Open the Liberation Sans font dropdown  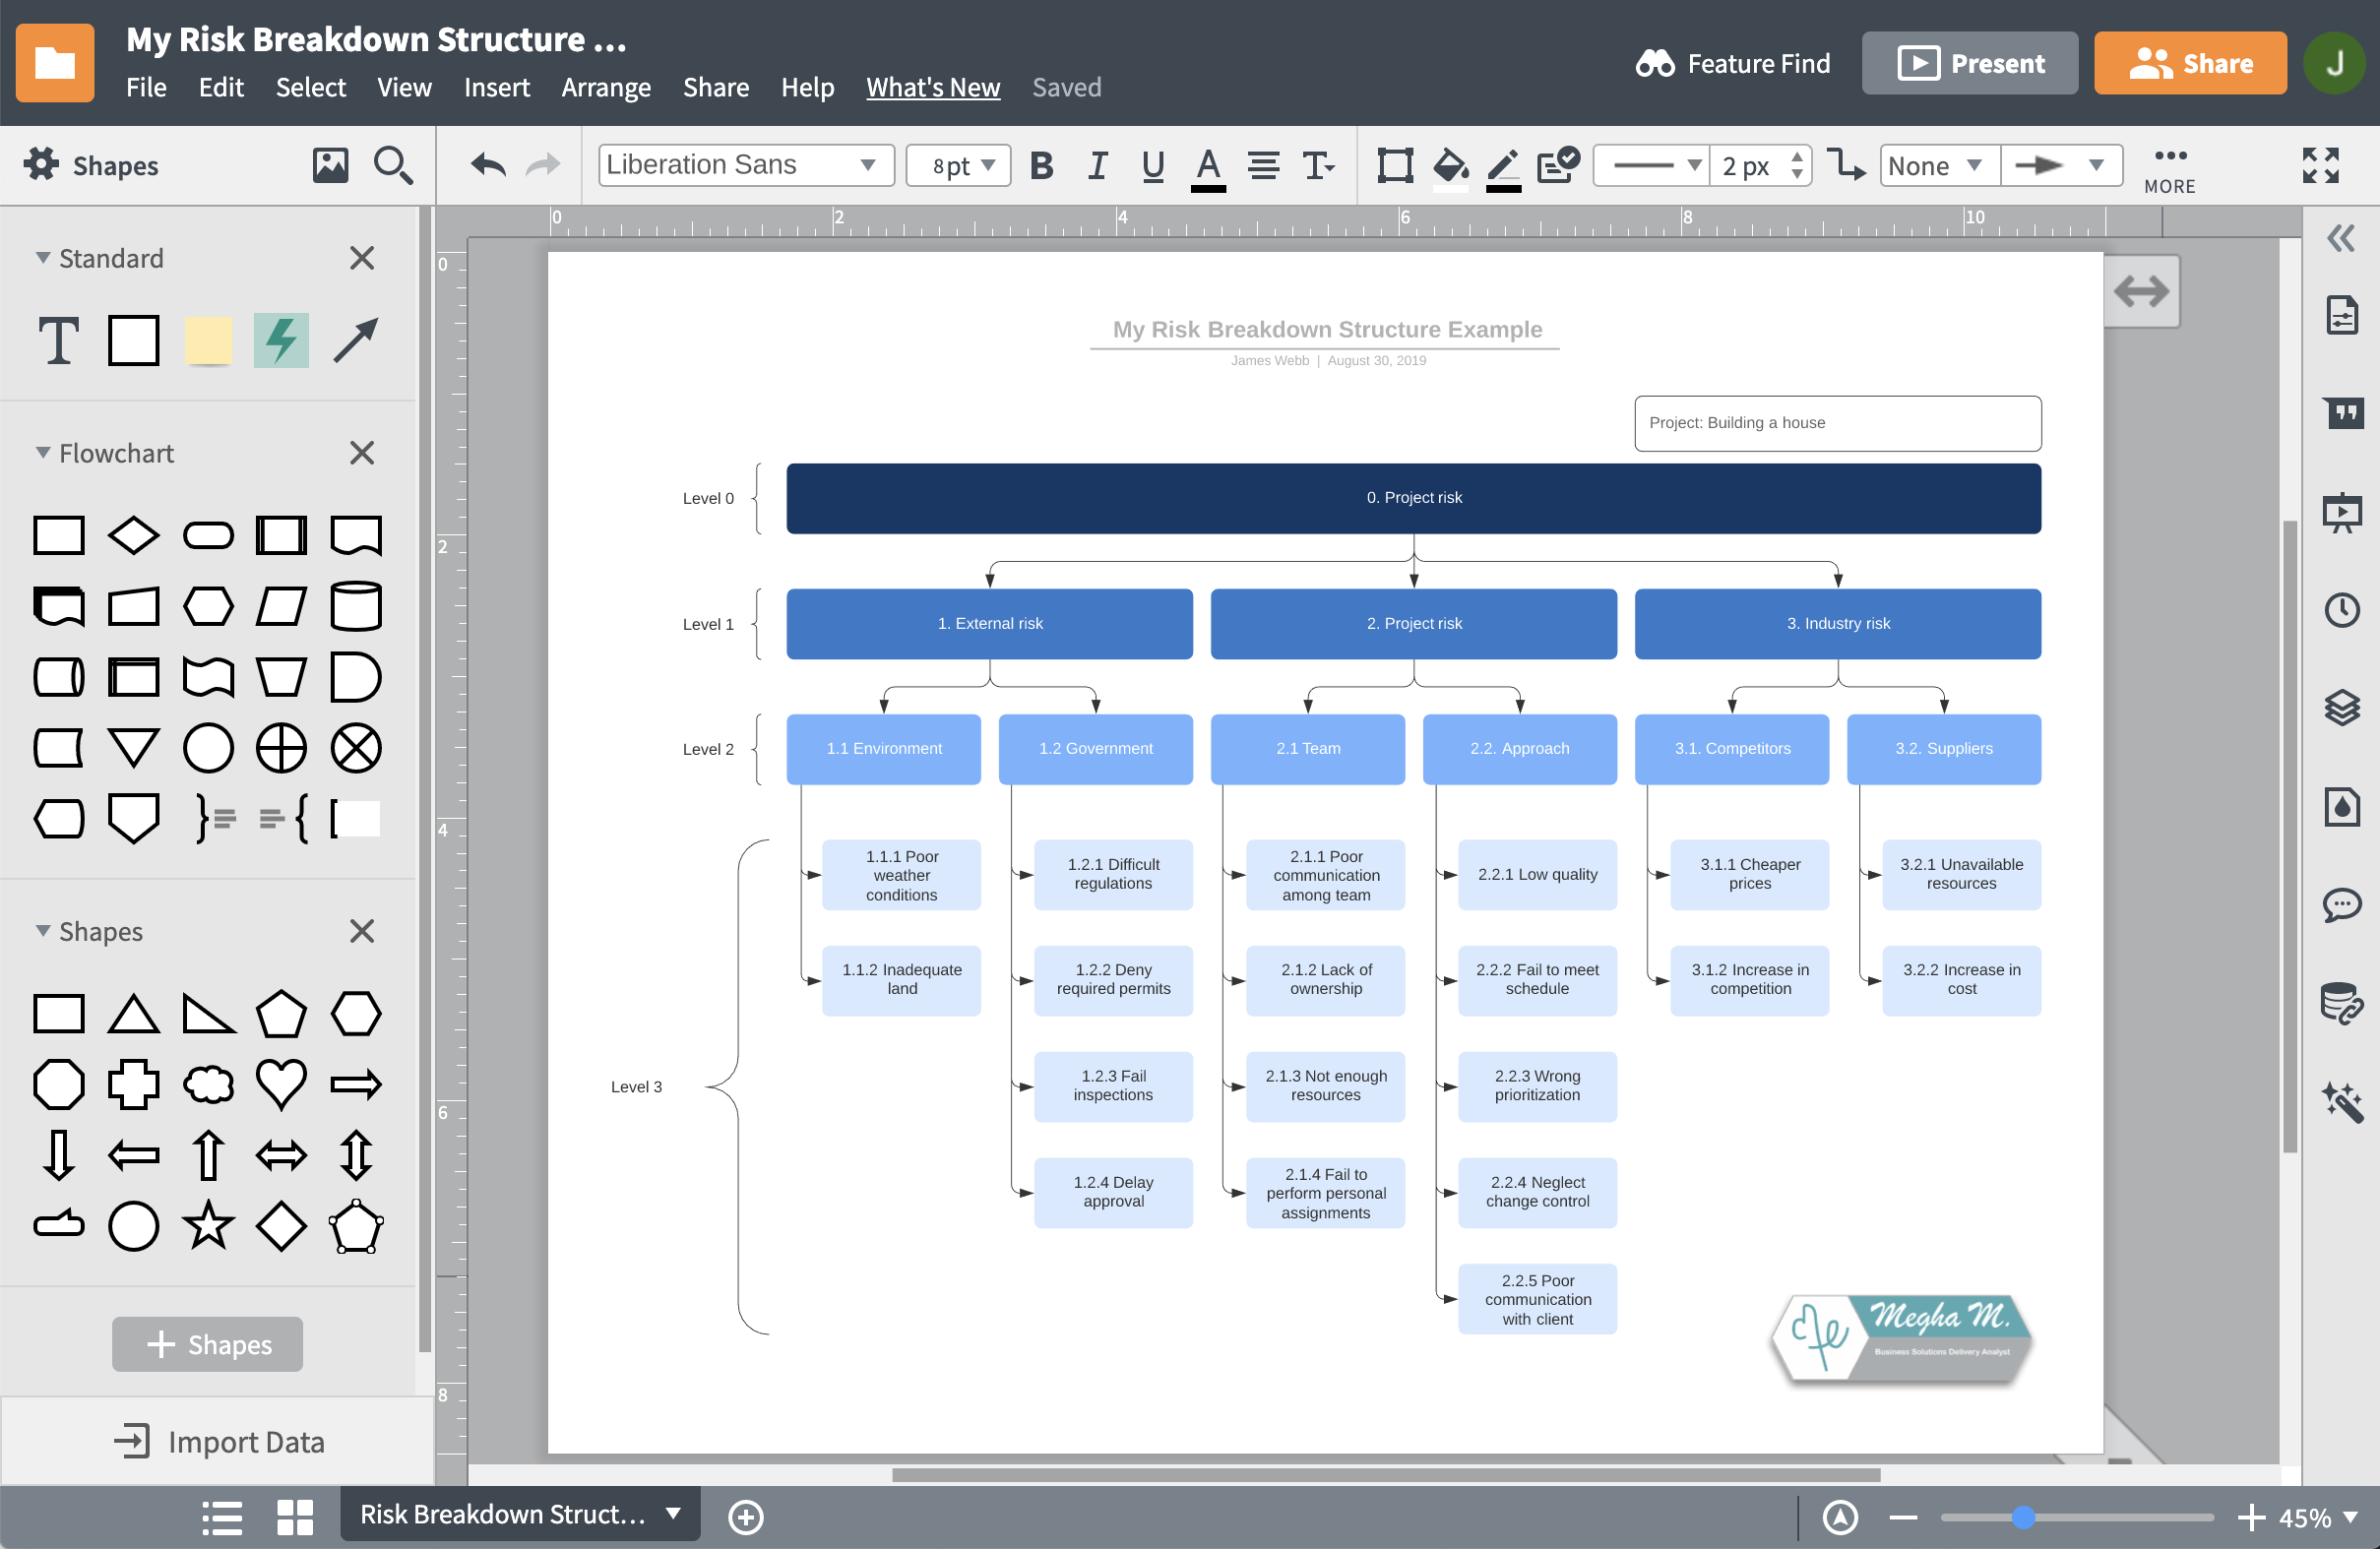(745, 165)
